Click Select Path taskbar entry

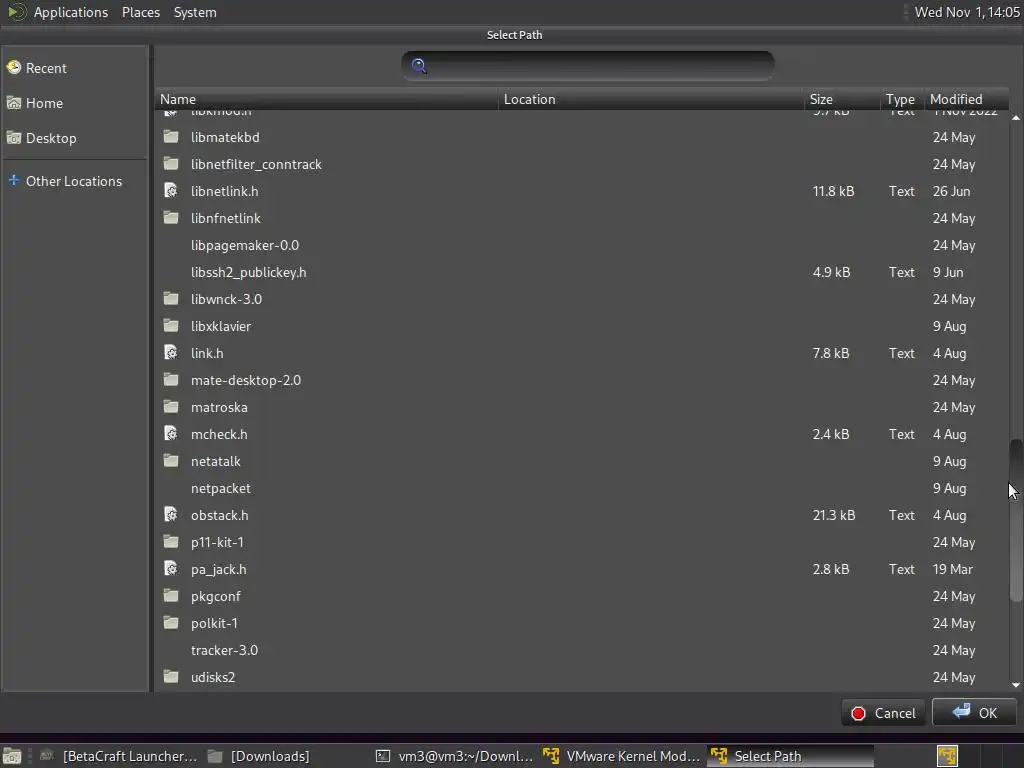point(790,756)
